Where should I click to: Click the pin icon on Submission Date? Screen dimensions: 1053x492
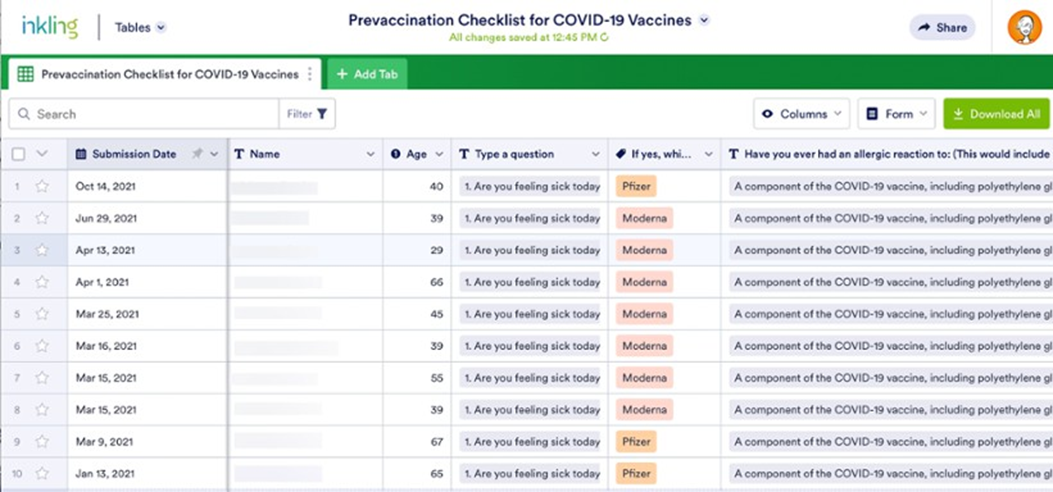(197, 154)
